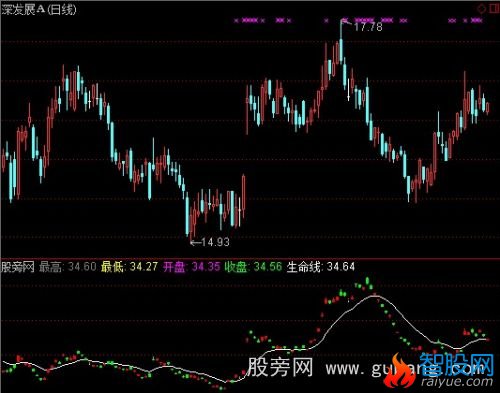Click the red diamond icon at top right
The width and height of the screenshot is (500, 393).
(x=482, y=8)
